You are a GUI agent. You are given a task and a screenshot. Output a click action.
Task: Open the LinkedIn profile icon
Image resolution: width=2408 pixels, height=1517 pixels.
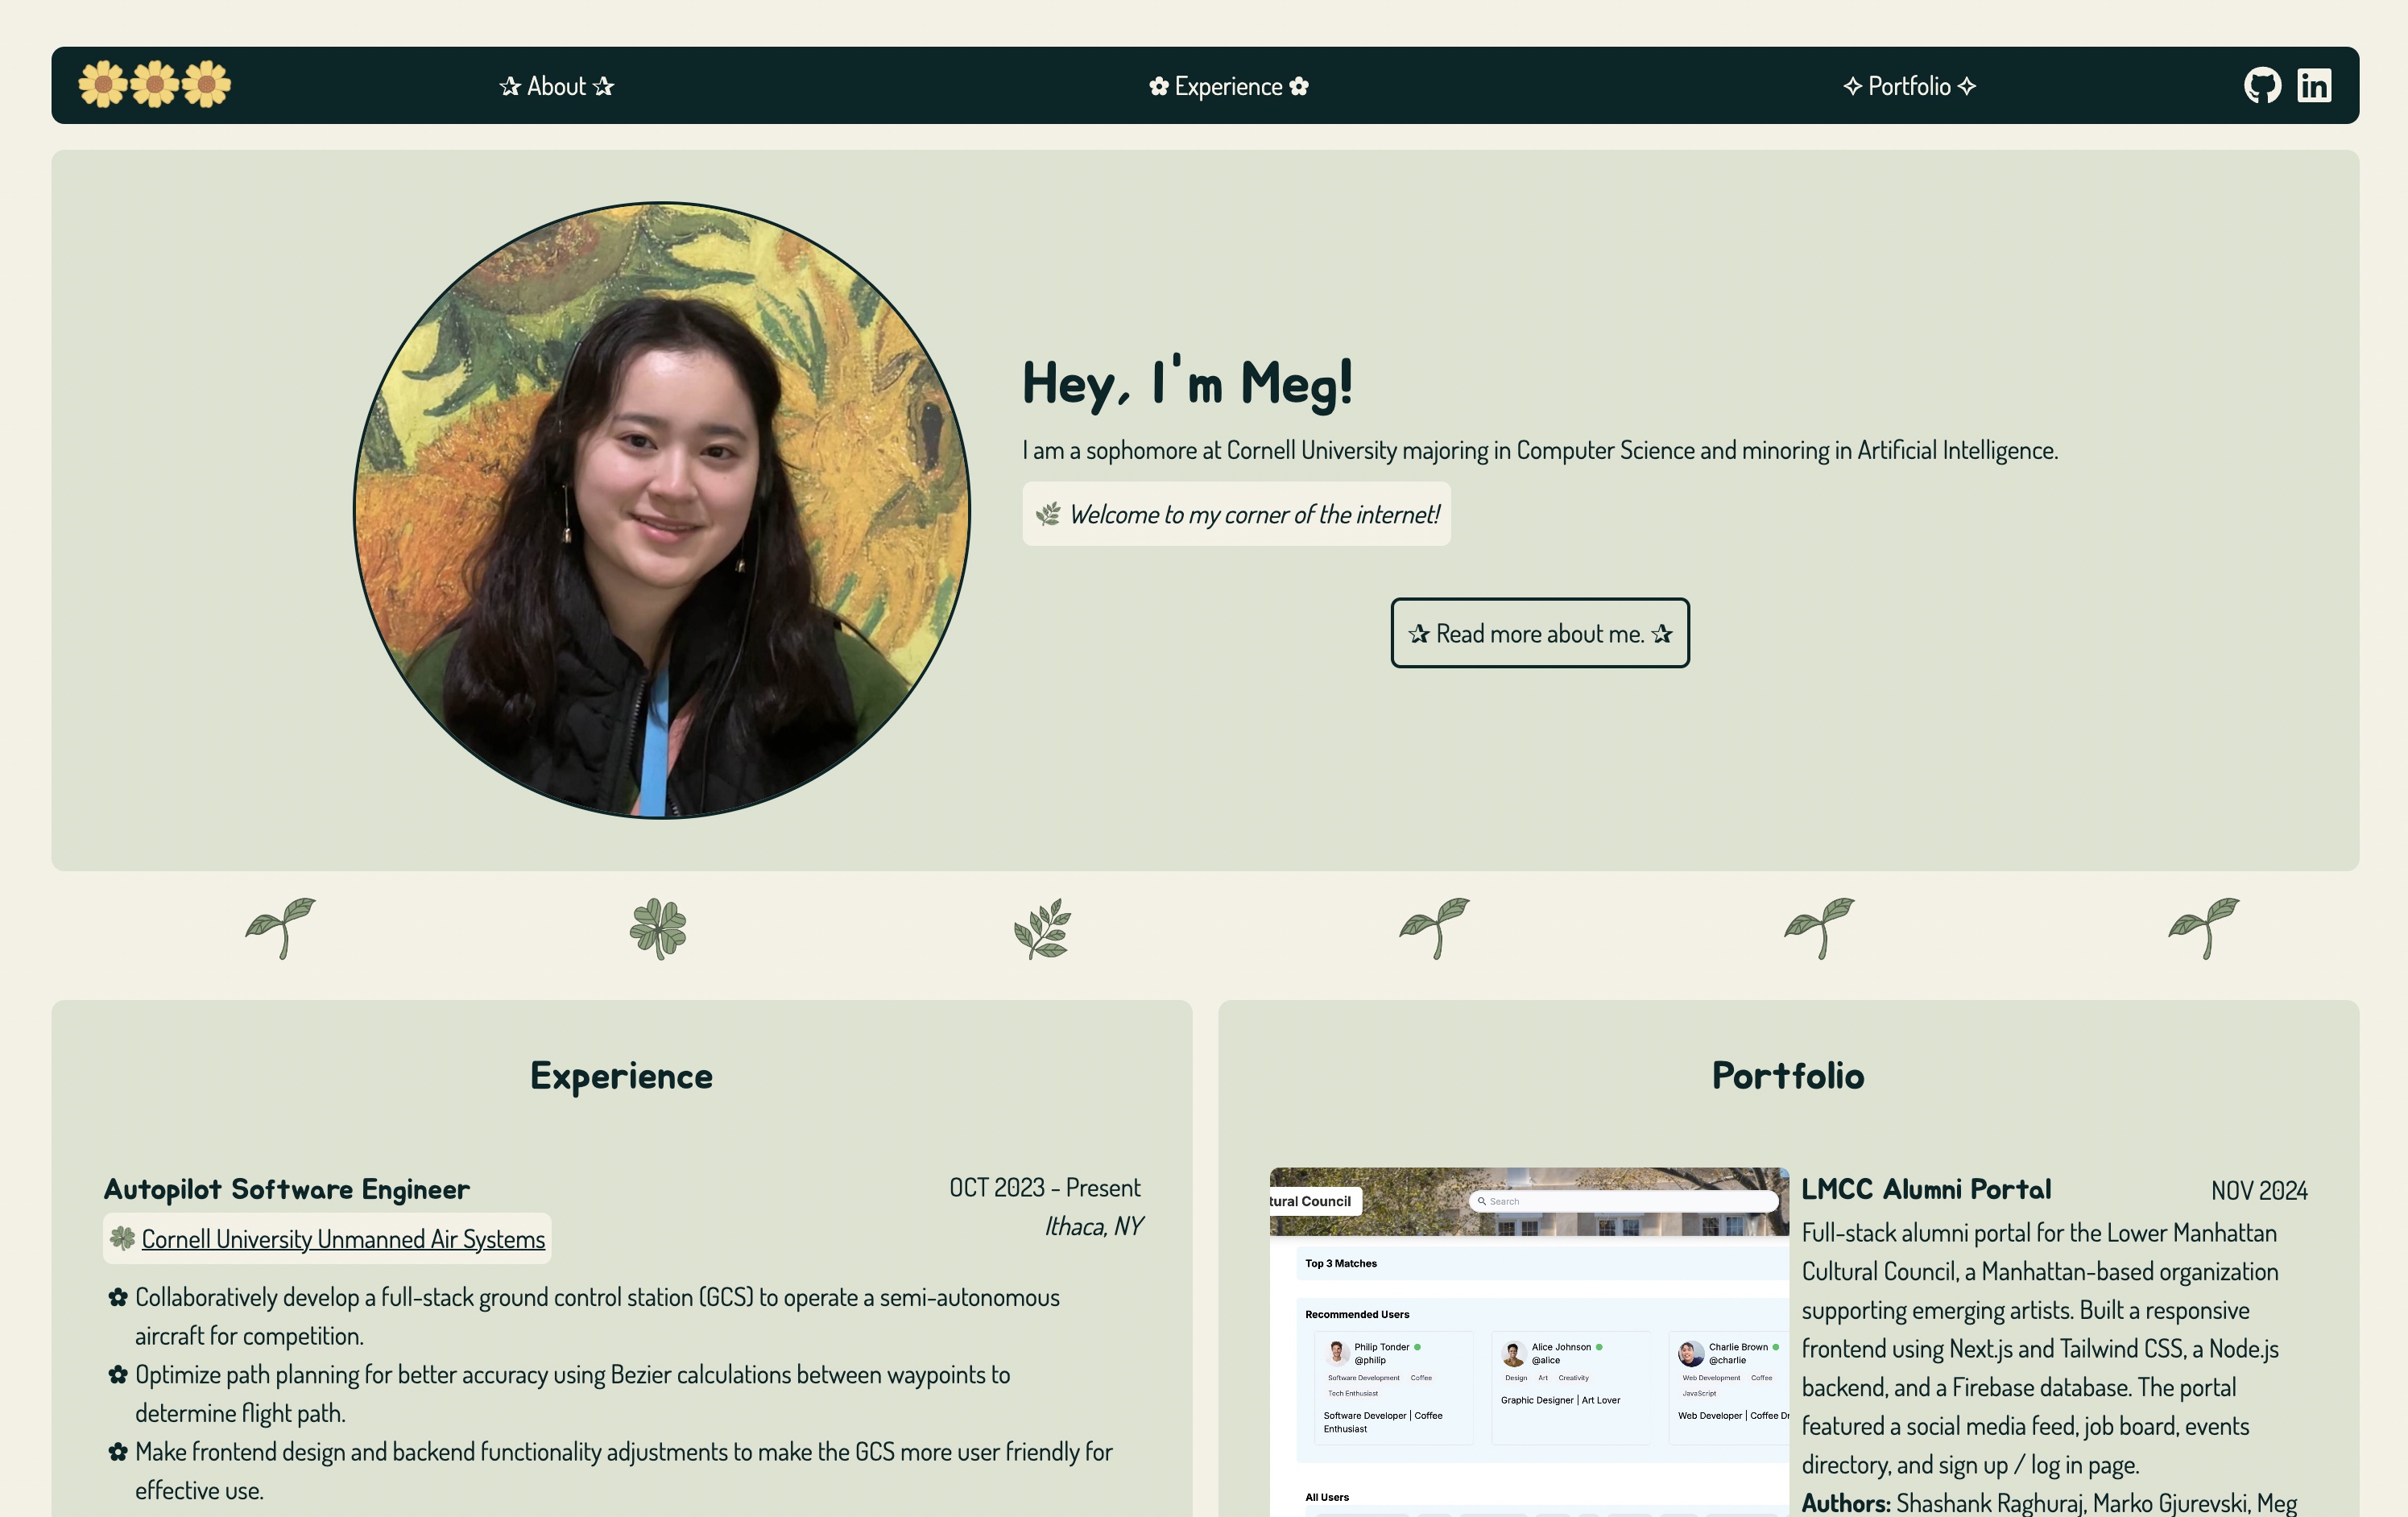(x=2314, y=86)
